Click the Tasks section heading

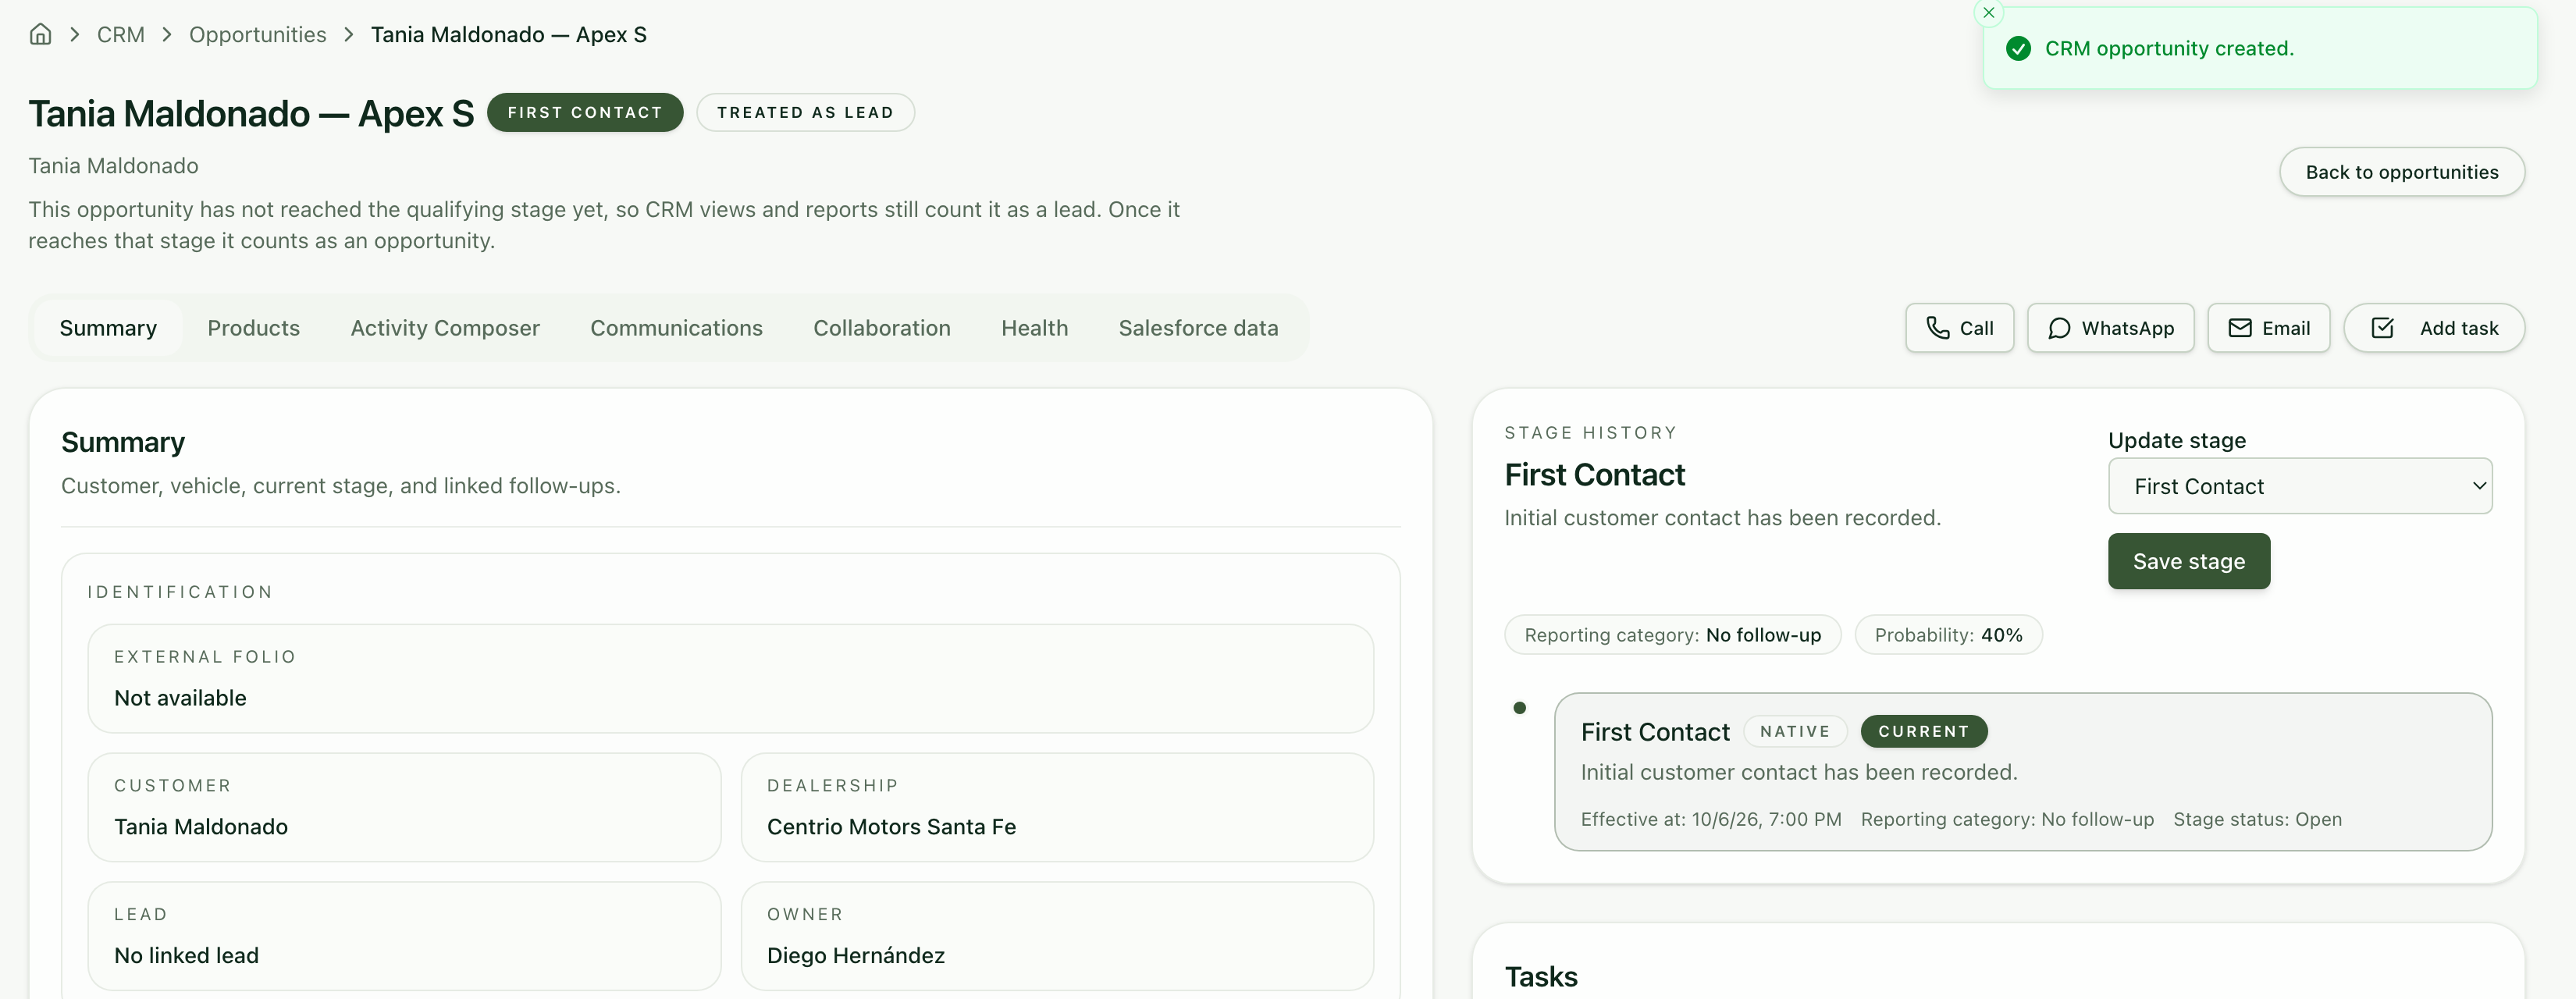(x=1540, y=976)
